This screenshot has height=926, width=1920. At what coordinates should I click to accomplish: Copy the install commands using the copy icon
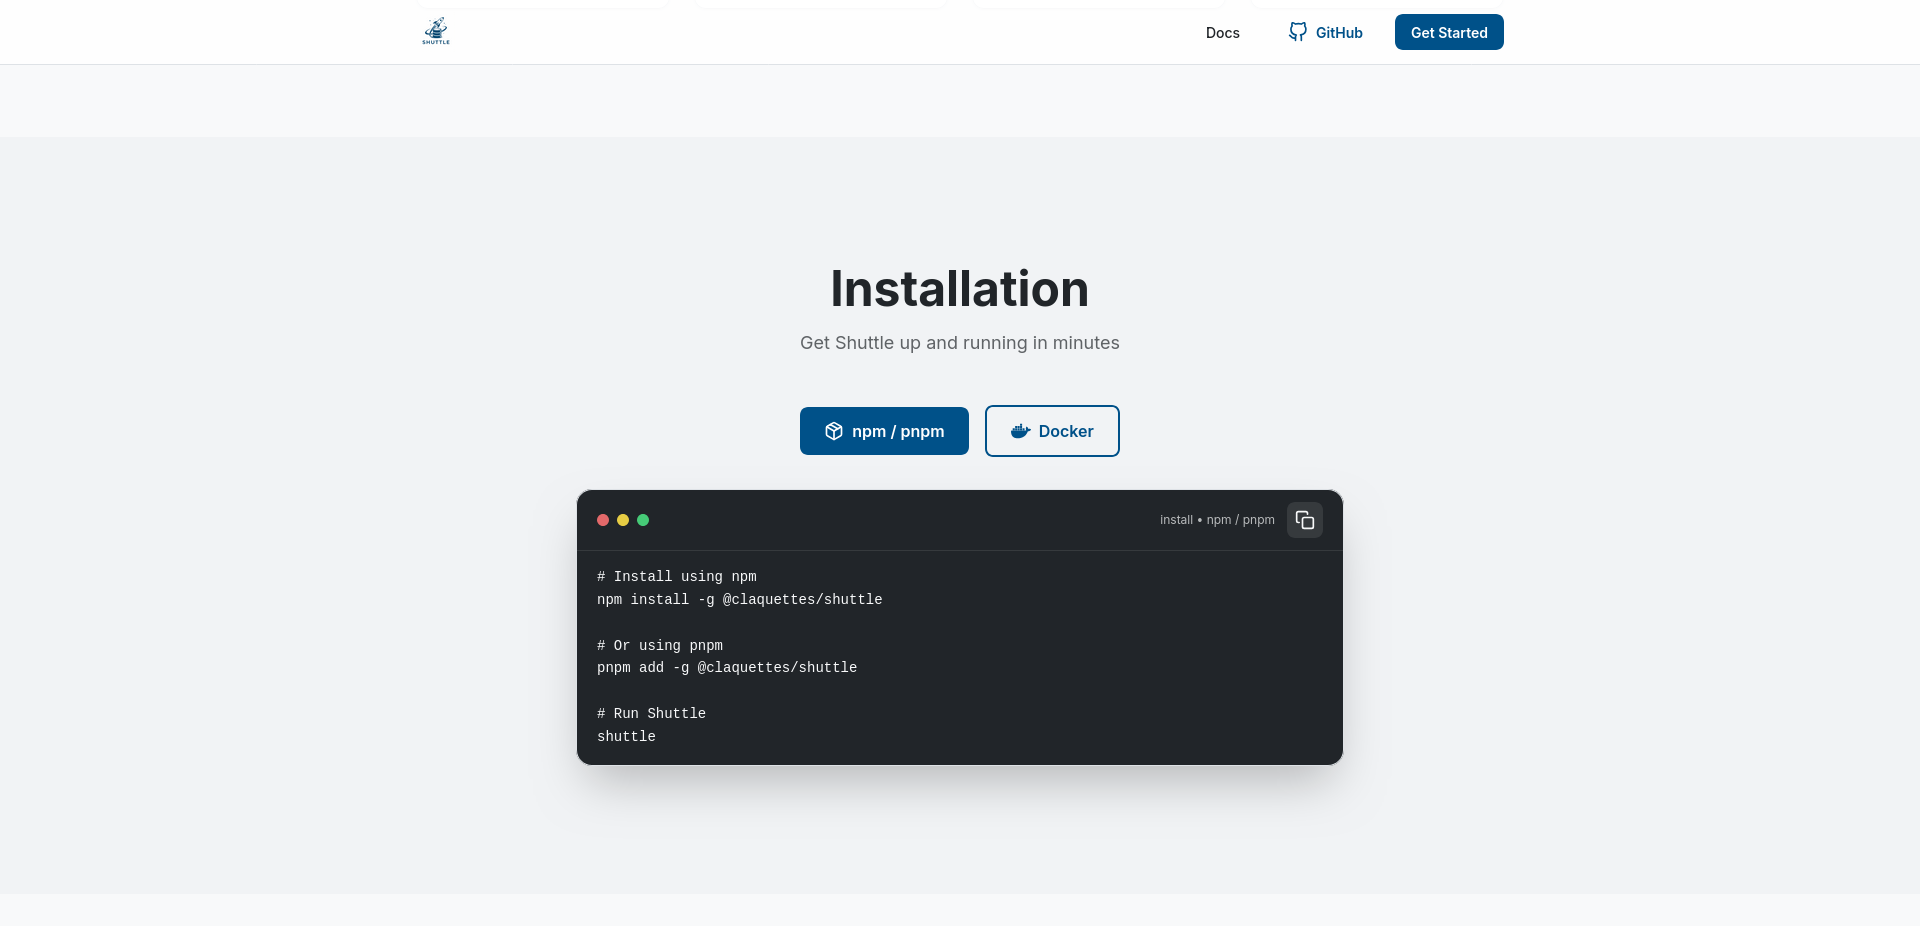[1304, 520]
